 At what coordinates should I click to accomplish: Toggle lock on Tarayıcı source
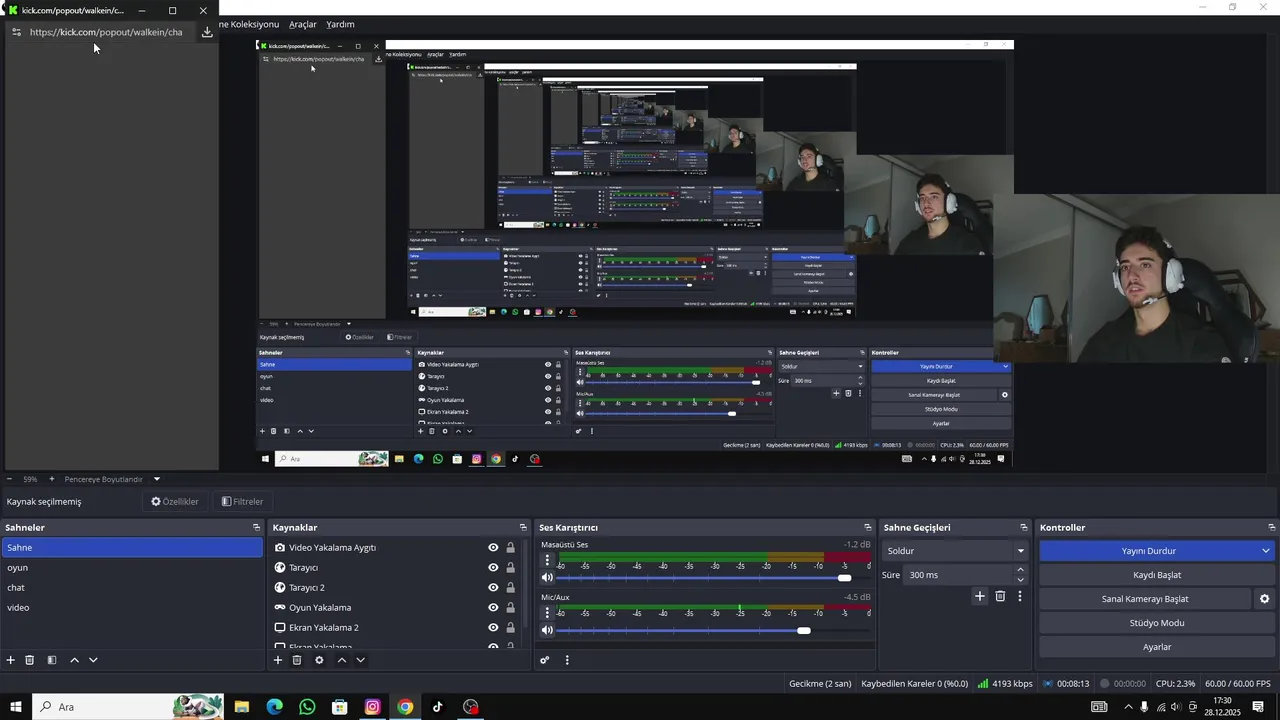510,568
